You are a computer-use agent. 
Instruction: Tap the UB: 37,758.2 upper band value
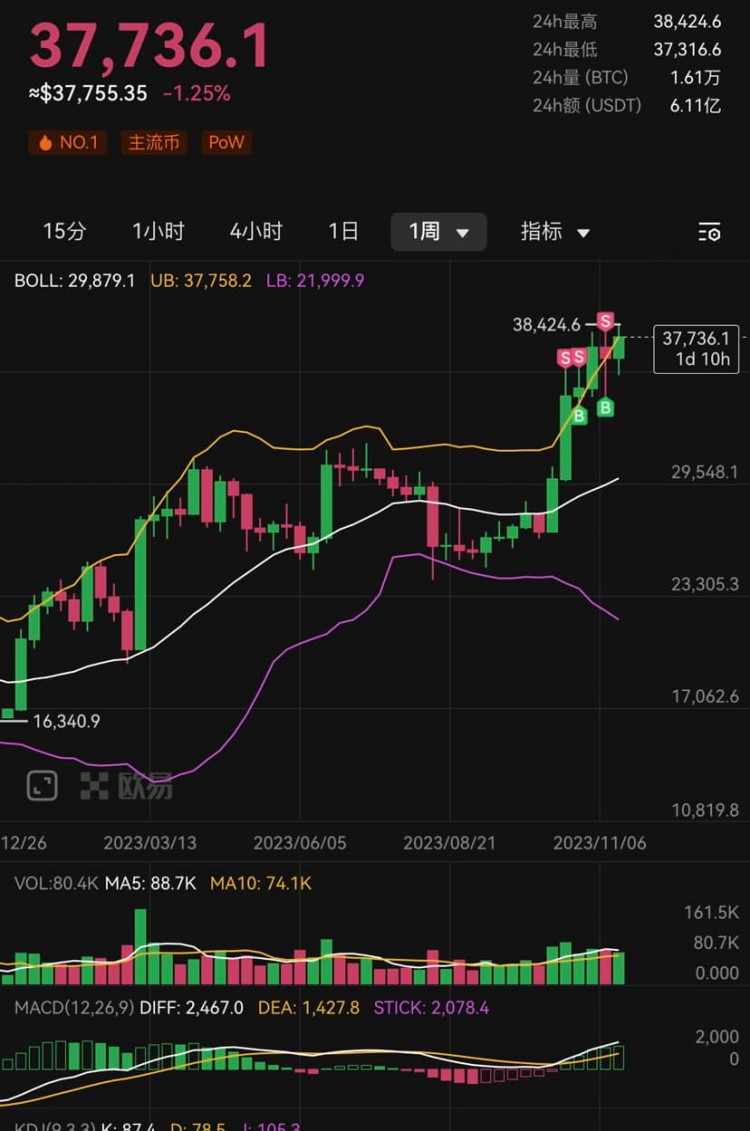pyautogui.click(x=200, y=281)
